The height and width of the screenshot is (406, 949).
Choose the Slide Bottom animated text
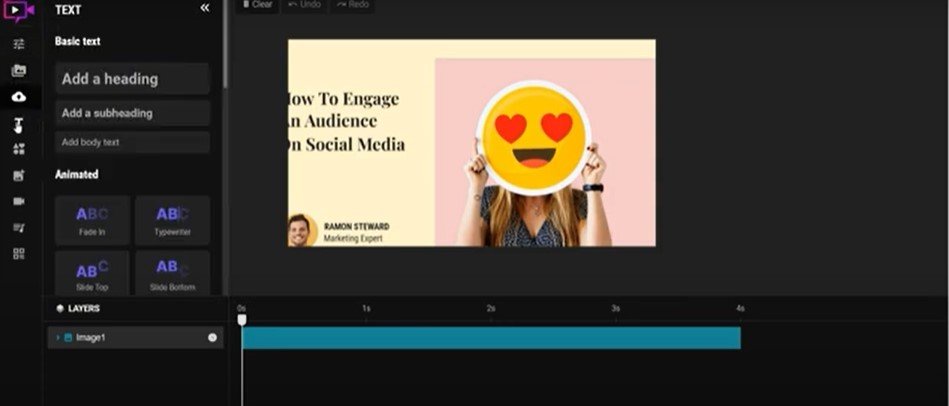click(172, 273)
